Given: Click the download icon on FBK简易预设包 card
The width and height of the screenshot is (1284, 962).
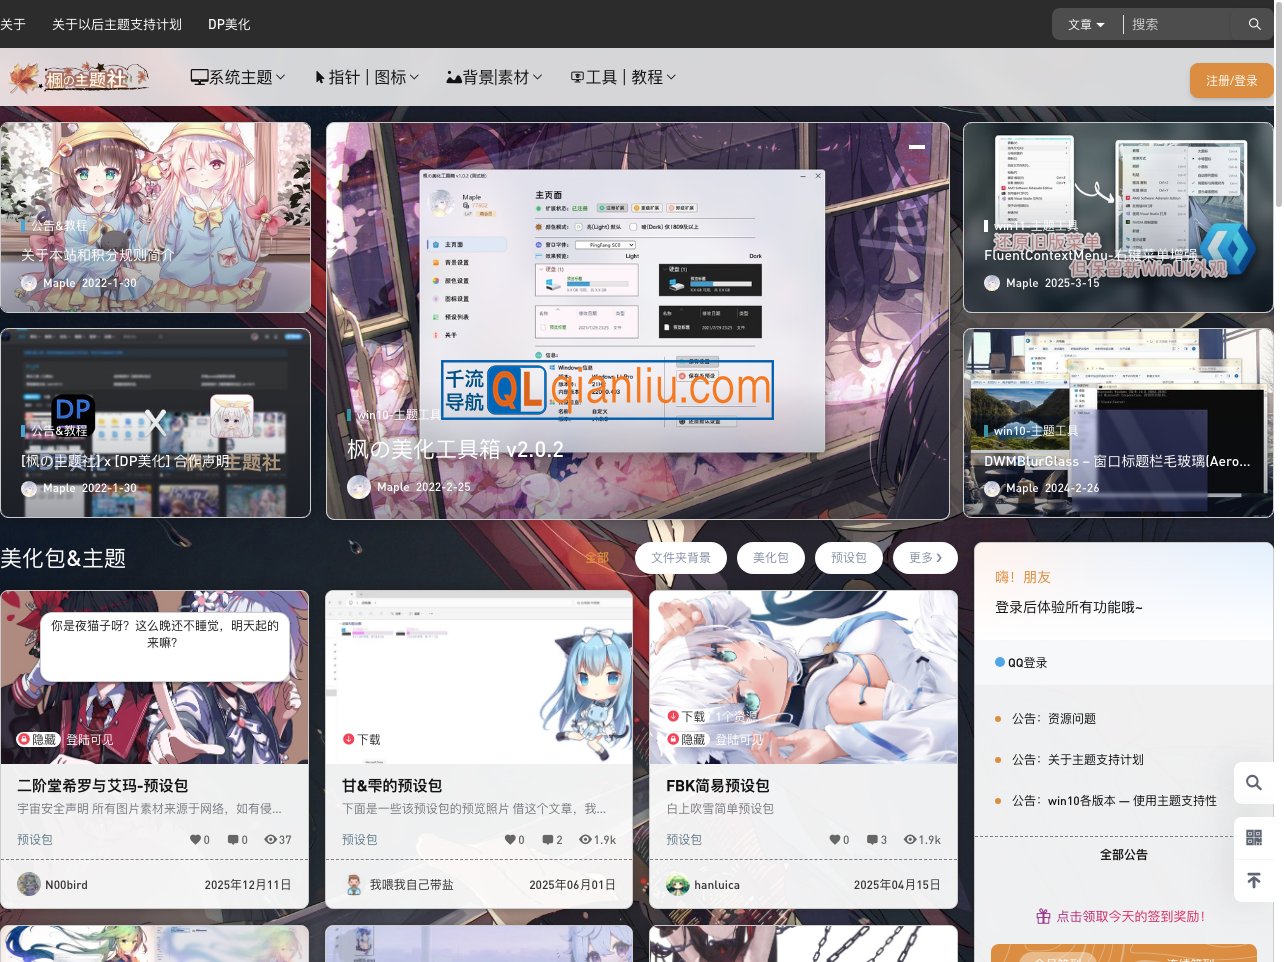Looking at the screenshot, I should [673, 717].
